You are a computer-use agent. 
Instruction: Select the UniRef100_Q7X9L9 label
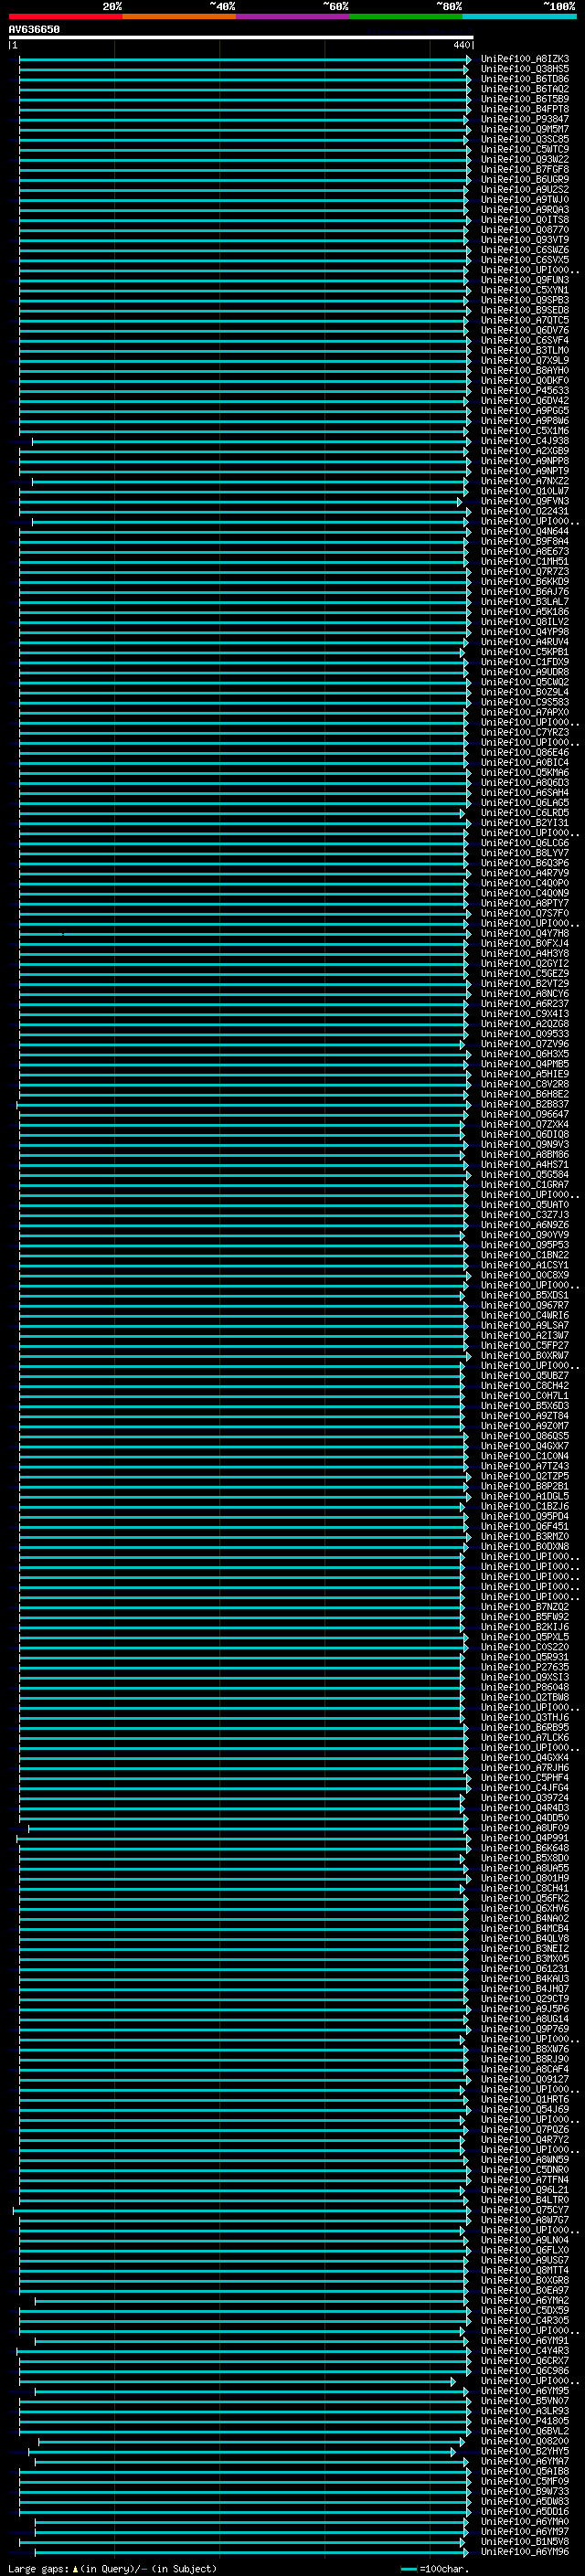tap(524, 361)
